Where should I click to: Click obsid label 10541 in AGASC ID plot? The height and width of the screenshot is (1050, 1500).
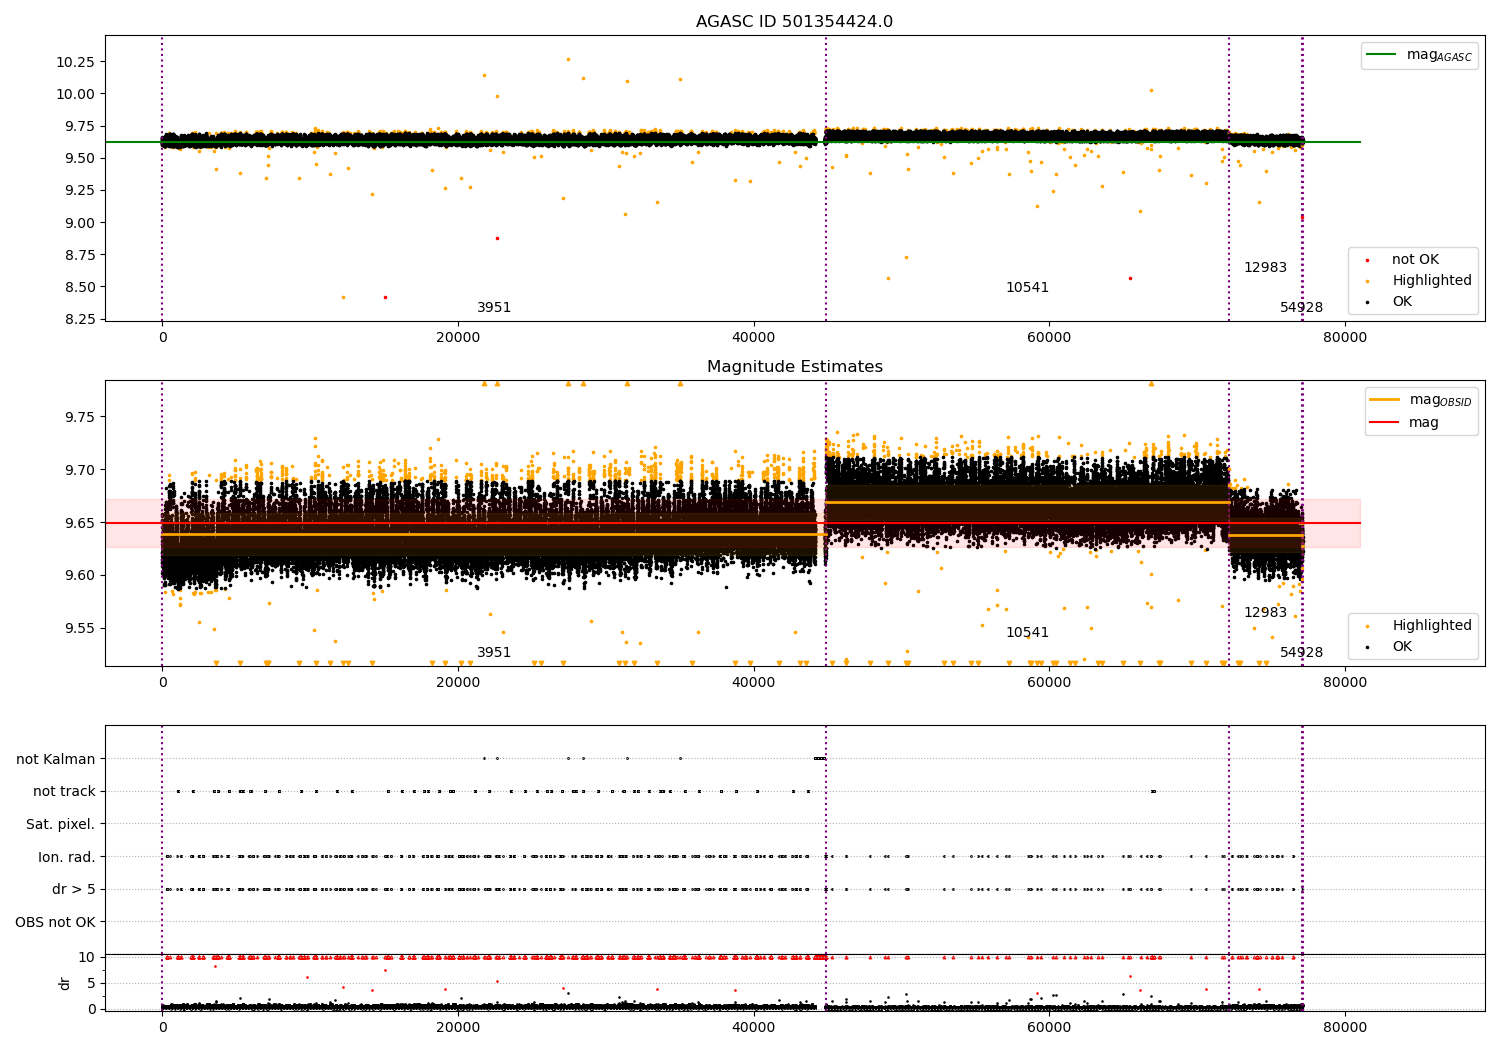coord(1027,288)
